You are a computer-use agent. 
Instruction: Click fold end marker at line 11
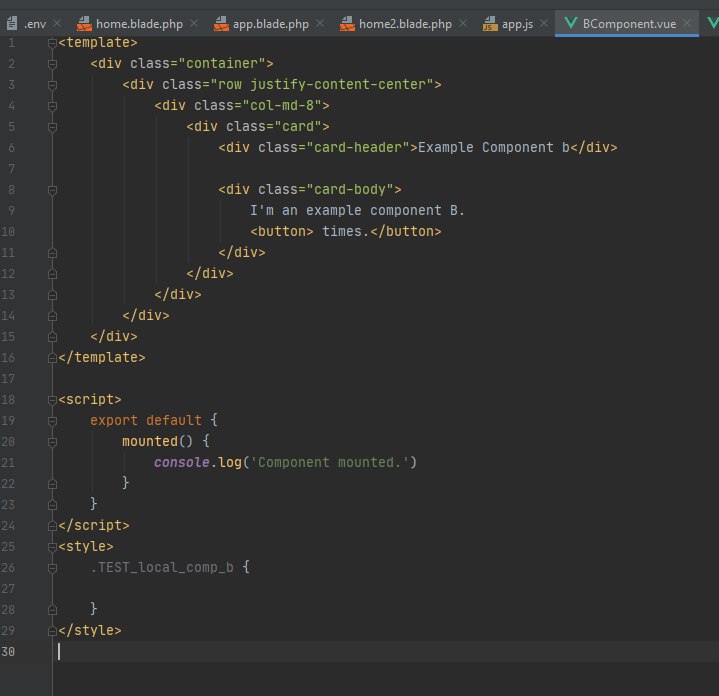(52, 253)
